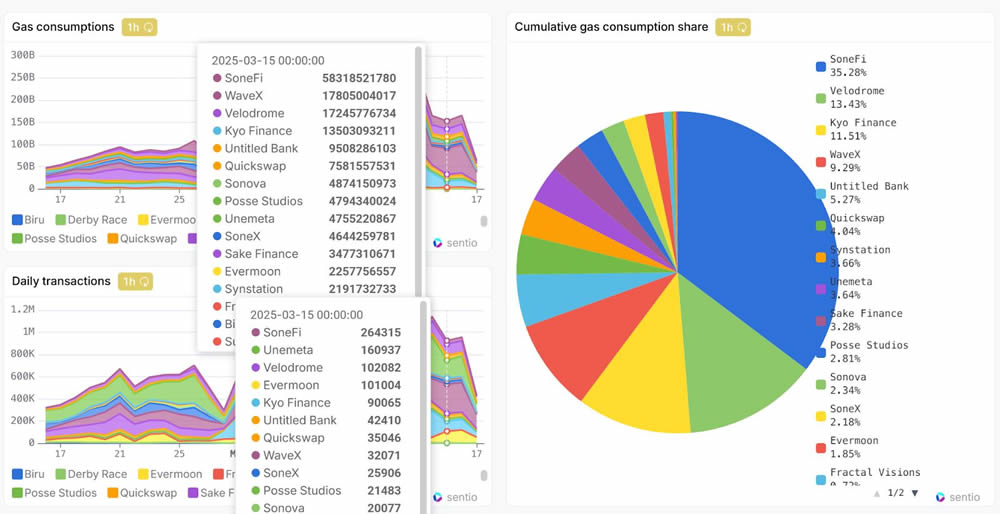Click the Gas consumptions tooltip scrollbar
Image resolution: width=1000 pixels, height=514 pixels.
[x=418, y=172]
